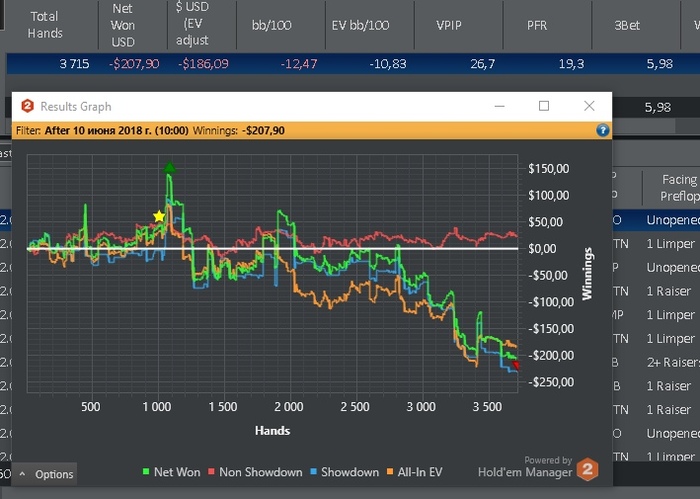This screenshot has height=499, width=700.
Task: Click the red low-point triangle marker
Action: (516, 366)
